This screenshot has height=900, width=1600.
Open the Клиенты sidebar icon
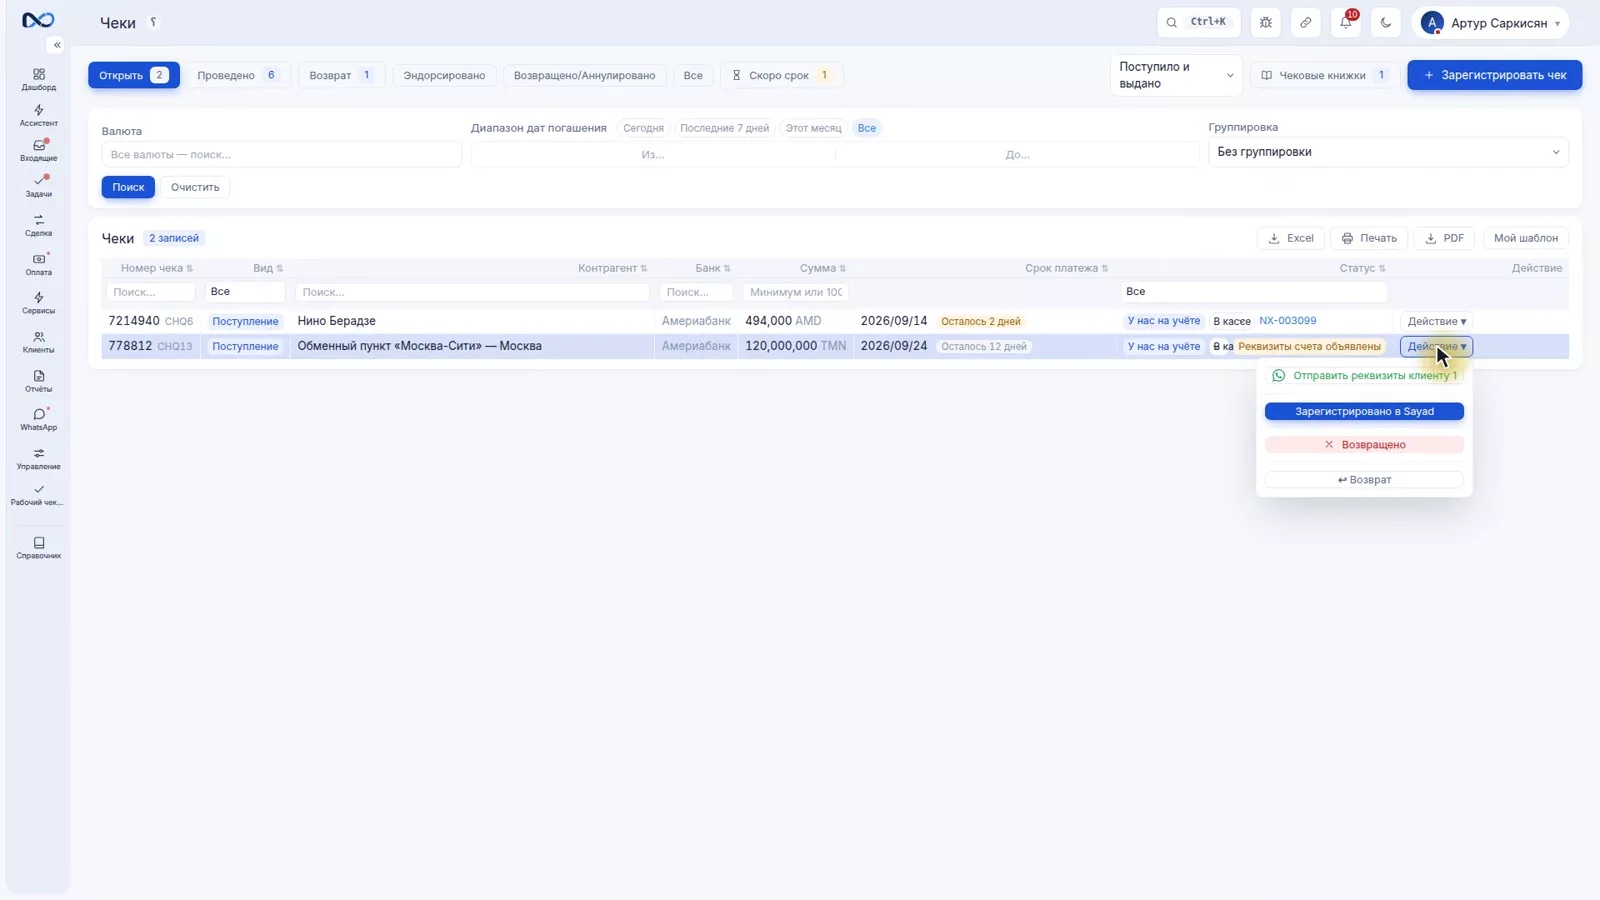click(38, 342)
